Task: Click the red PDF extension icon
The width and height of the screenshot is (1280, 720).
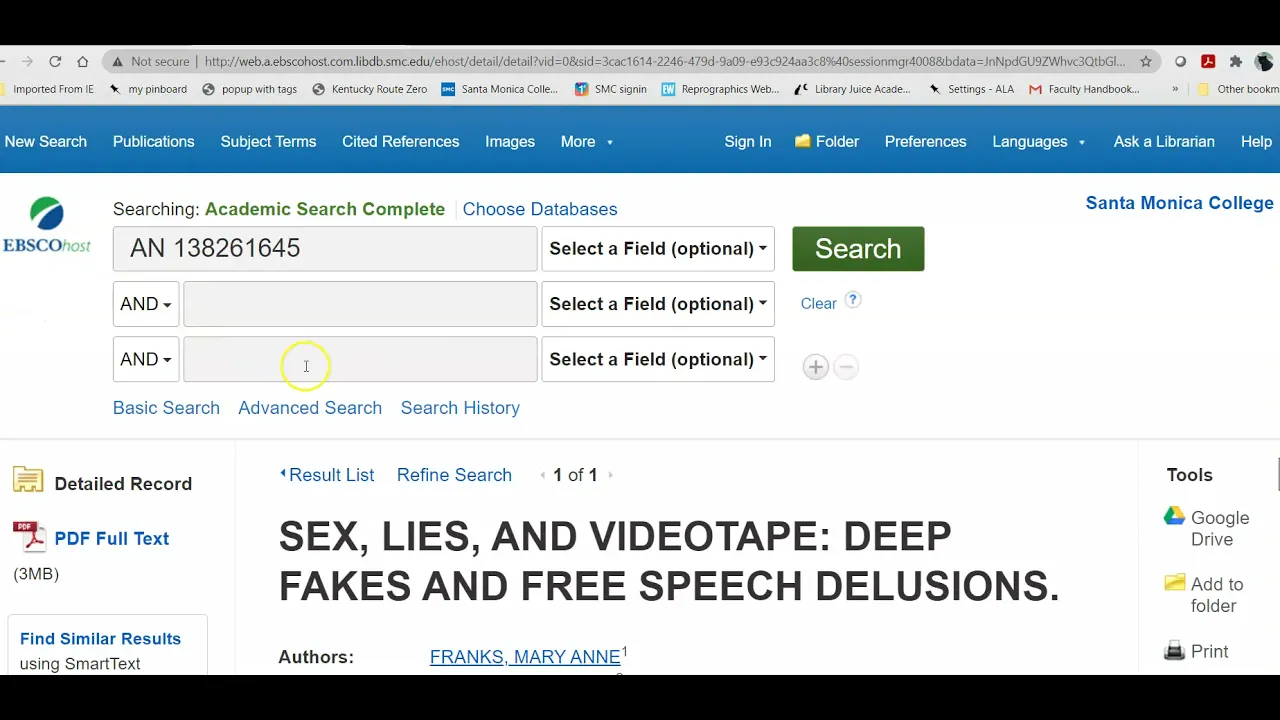Action: pyautogui.click(x=1208, y=61)
